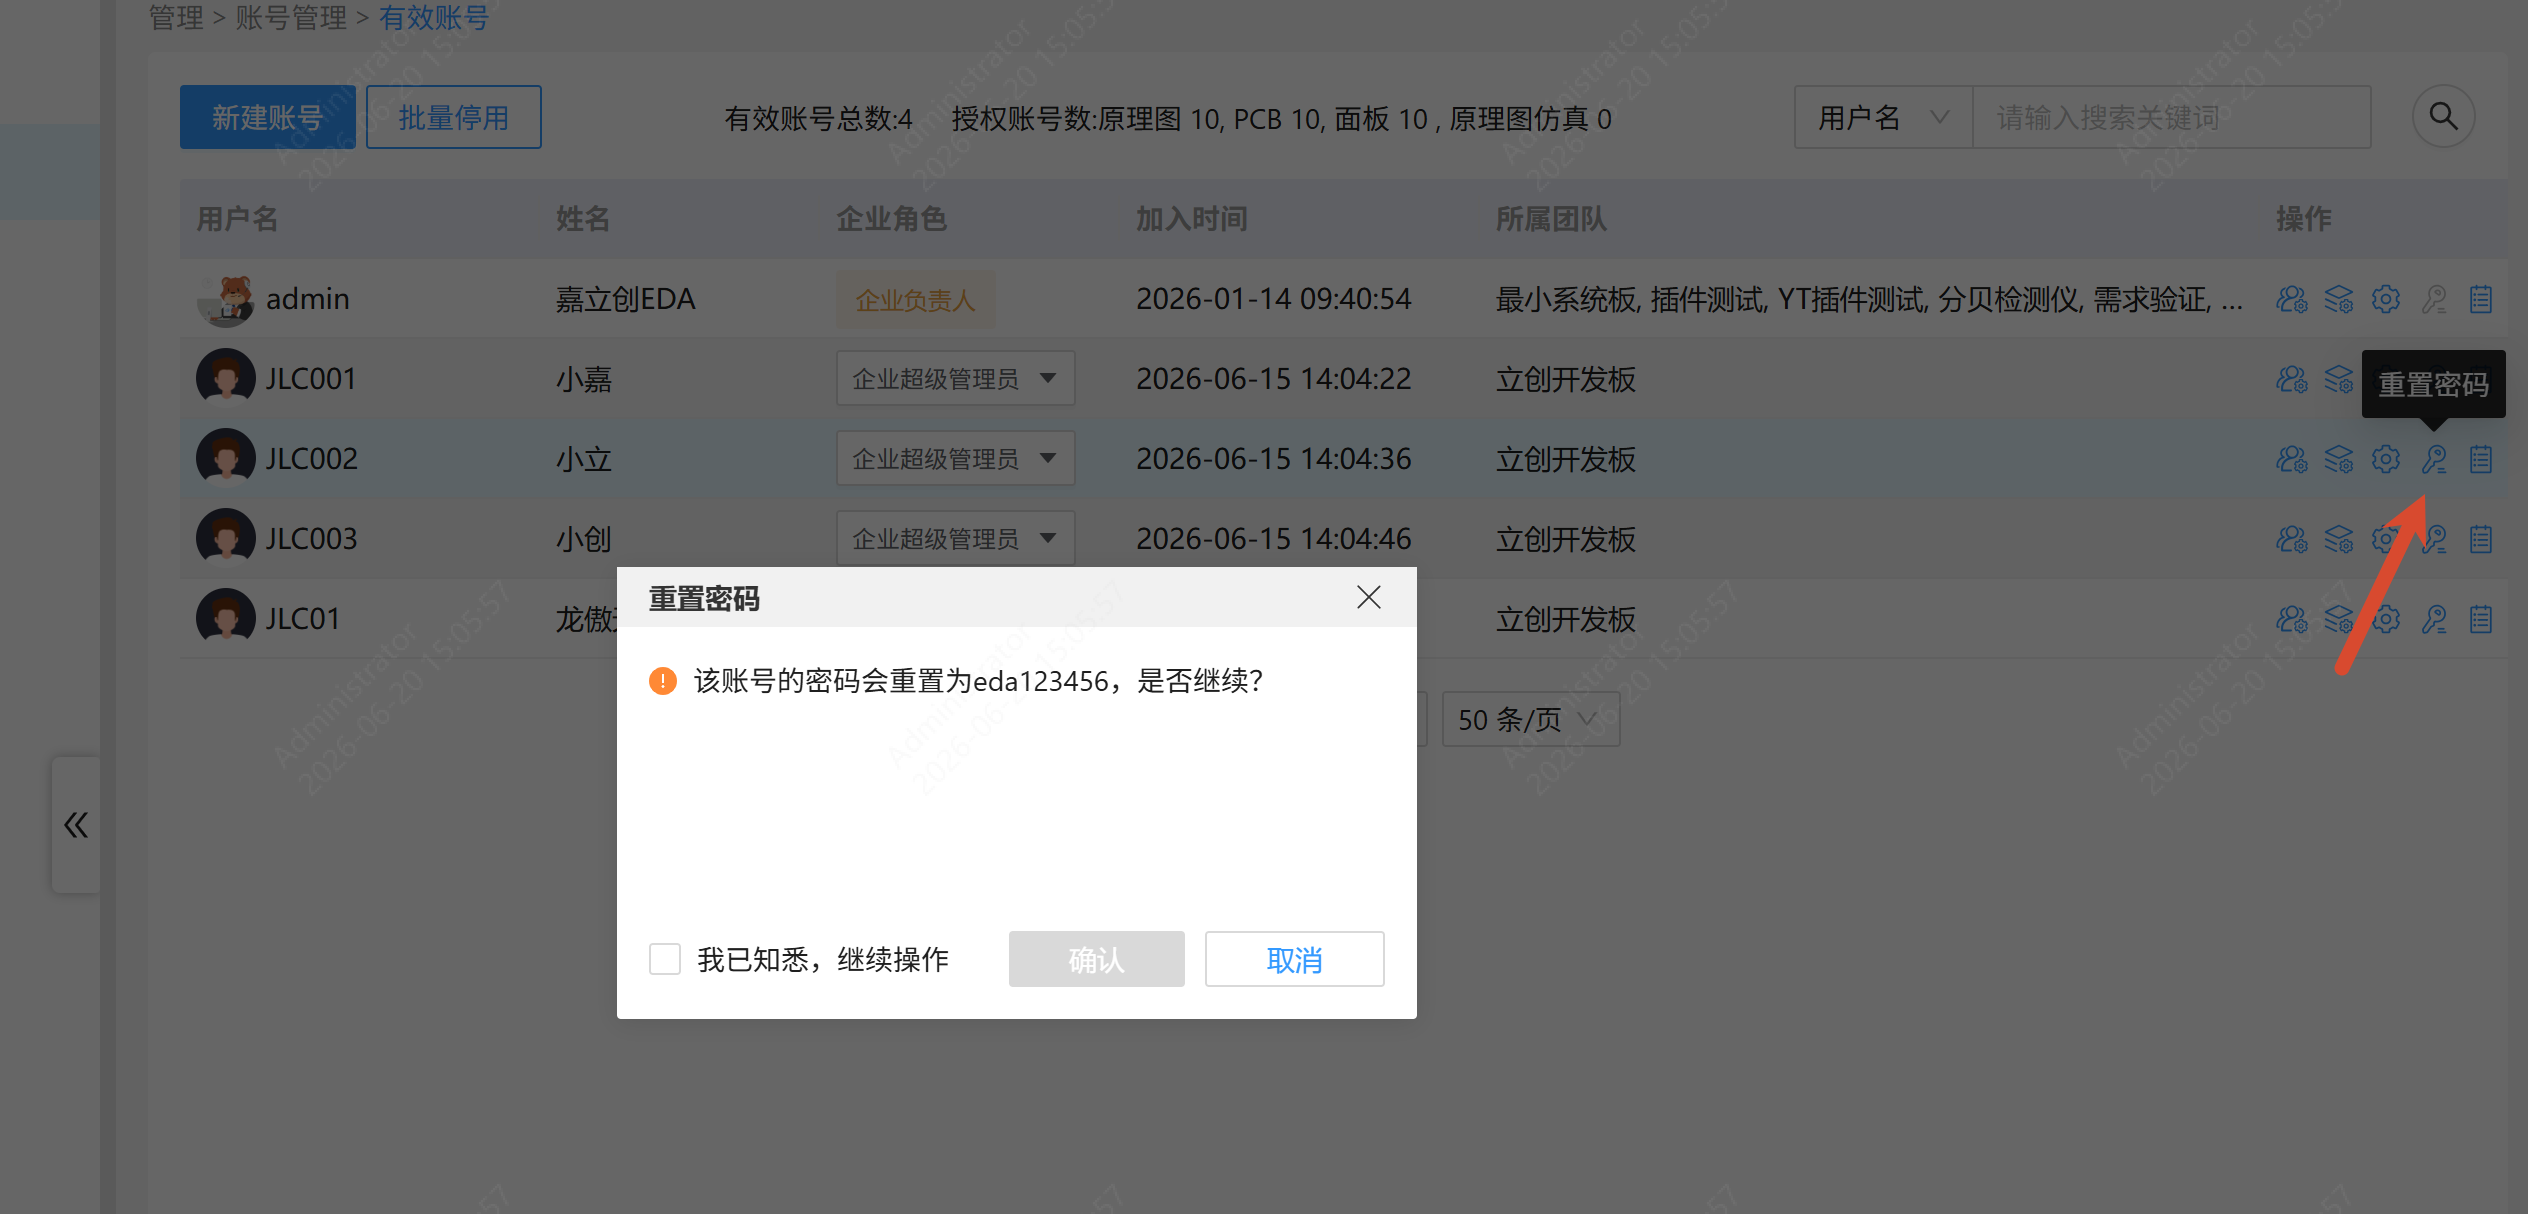Screen dimensions: 2528x1214
Task: Click 确认 button in dialog
Action: click(1096, 959)
